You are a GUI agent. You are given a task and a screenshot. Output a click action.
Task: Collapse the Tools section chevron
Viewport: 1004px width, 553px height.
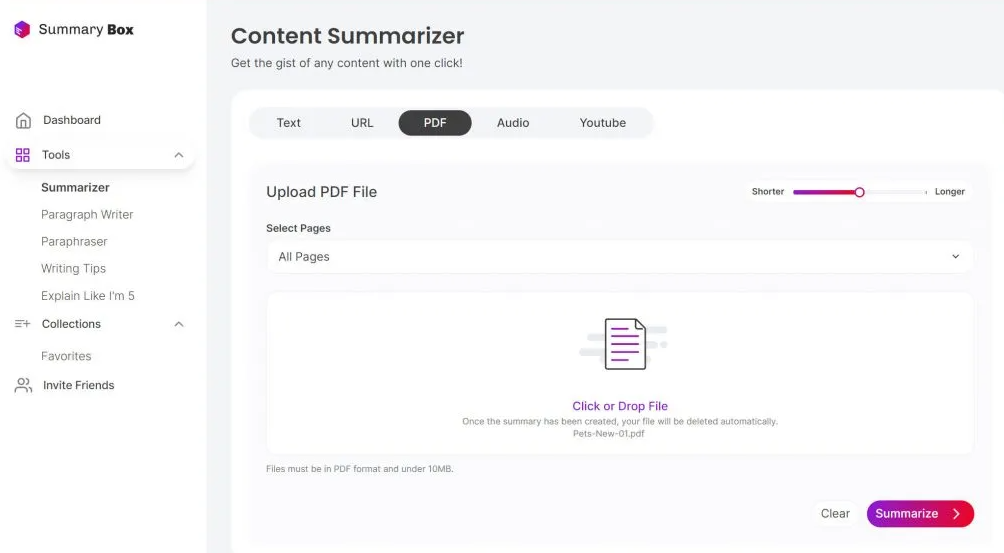tap(179, 155)
